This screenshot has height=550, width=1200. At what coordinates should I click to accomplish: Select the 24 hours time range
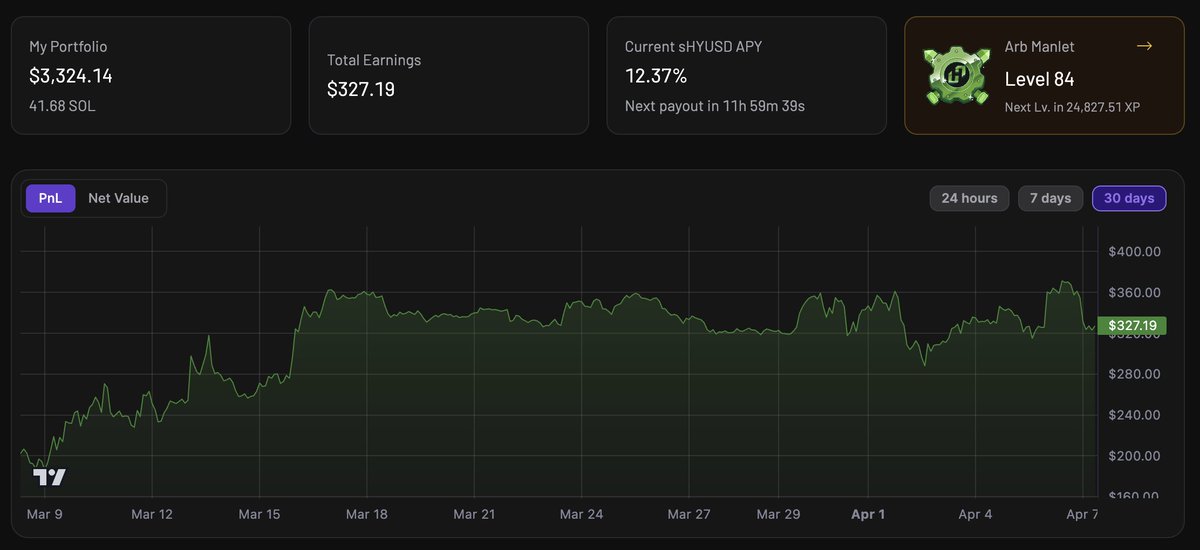coord(969,198)
